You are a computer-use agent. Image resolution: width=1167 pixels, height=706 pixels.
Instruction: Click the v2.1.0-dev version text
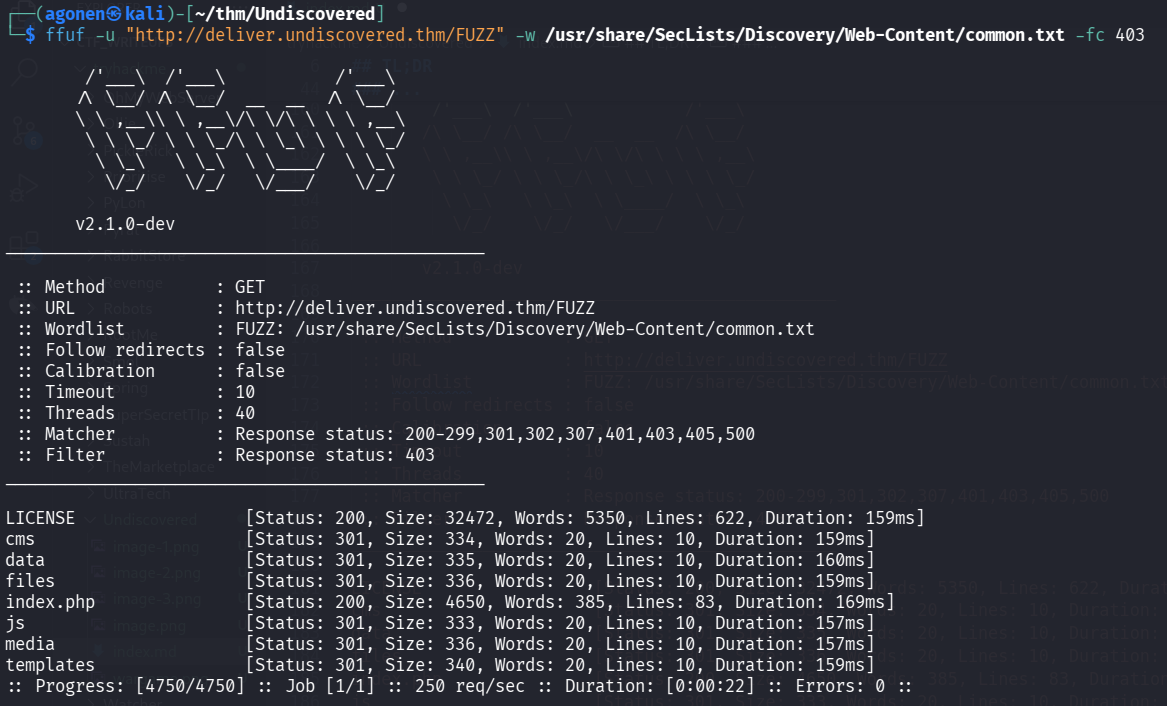coord(125,224)
